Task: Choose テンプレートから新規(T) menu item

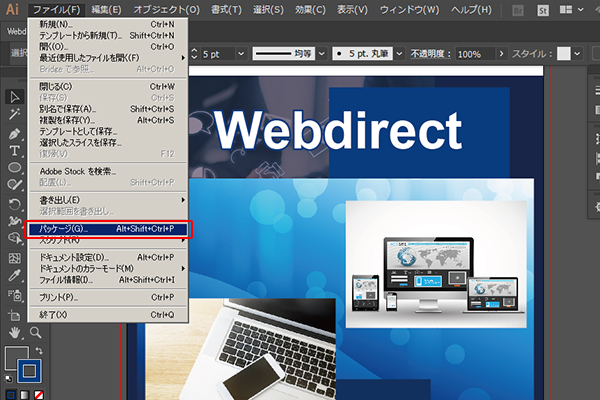Action: (108, 36)
